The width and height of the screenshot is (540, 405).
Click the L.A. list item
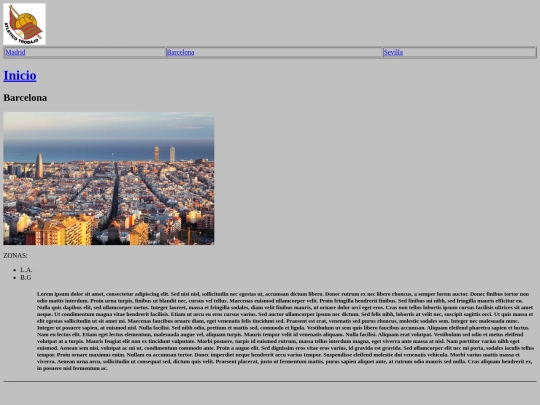[x=26, y=270]
